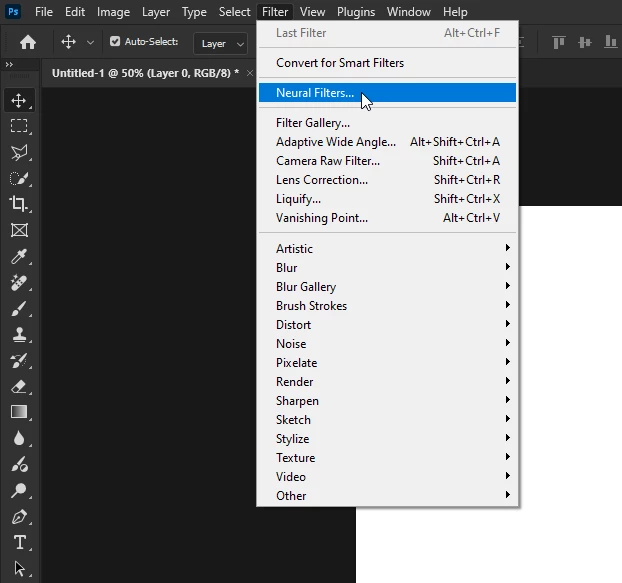Open the Select menu

pos(234,12)
